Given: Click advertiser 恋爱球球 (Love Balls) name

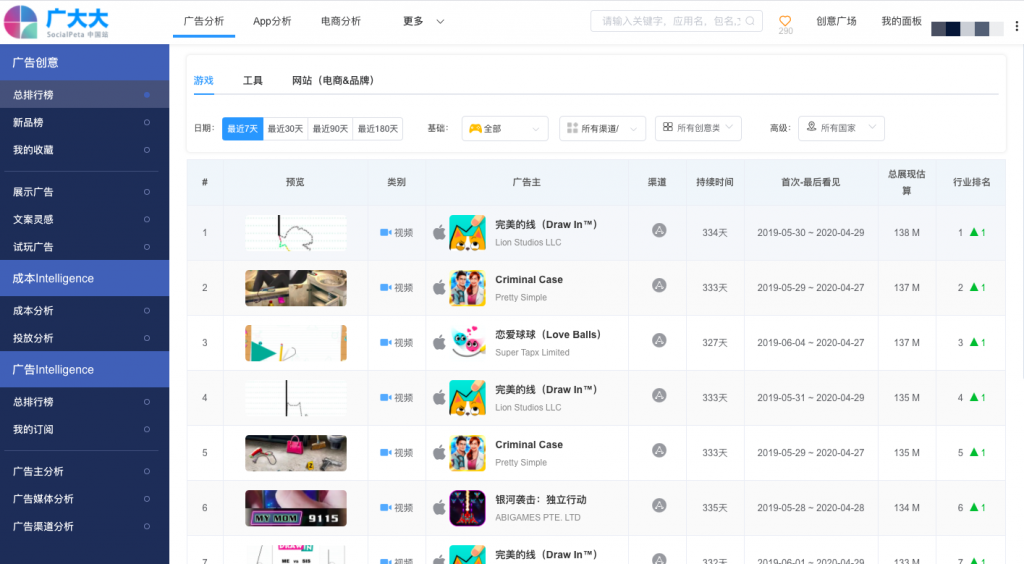Looking at the screenshot, I should pos(548,334).
